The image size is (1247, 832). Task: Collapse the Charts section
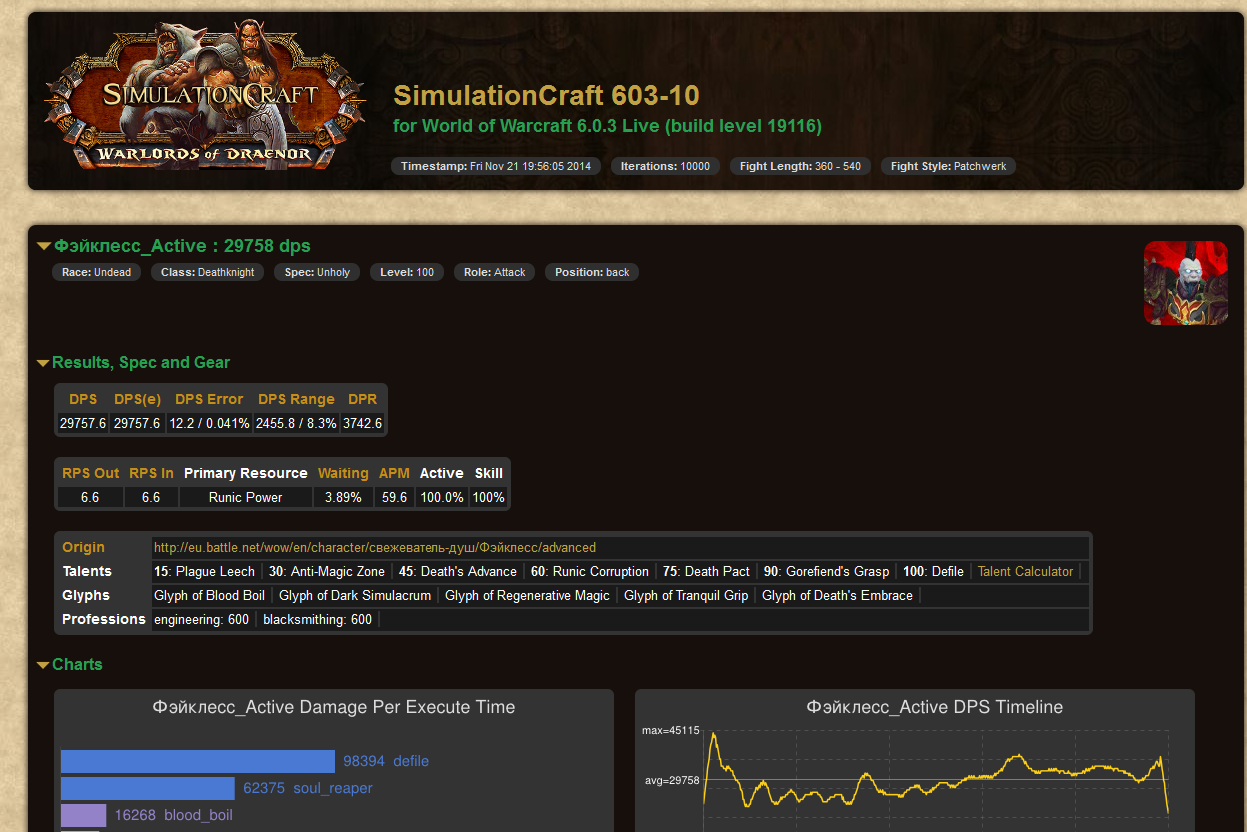click(x=70, y=665)
